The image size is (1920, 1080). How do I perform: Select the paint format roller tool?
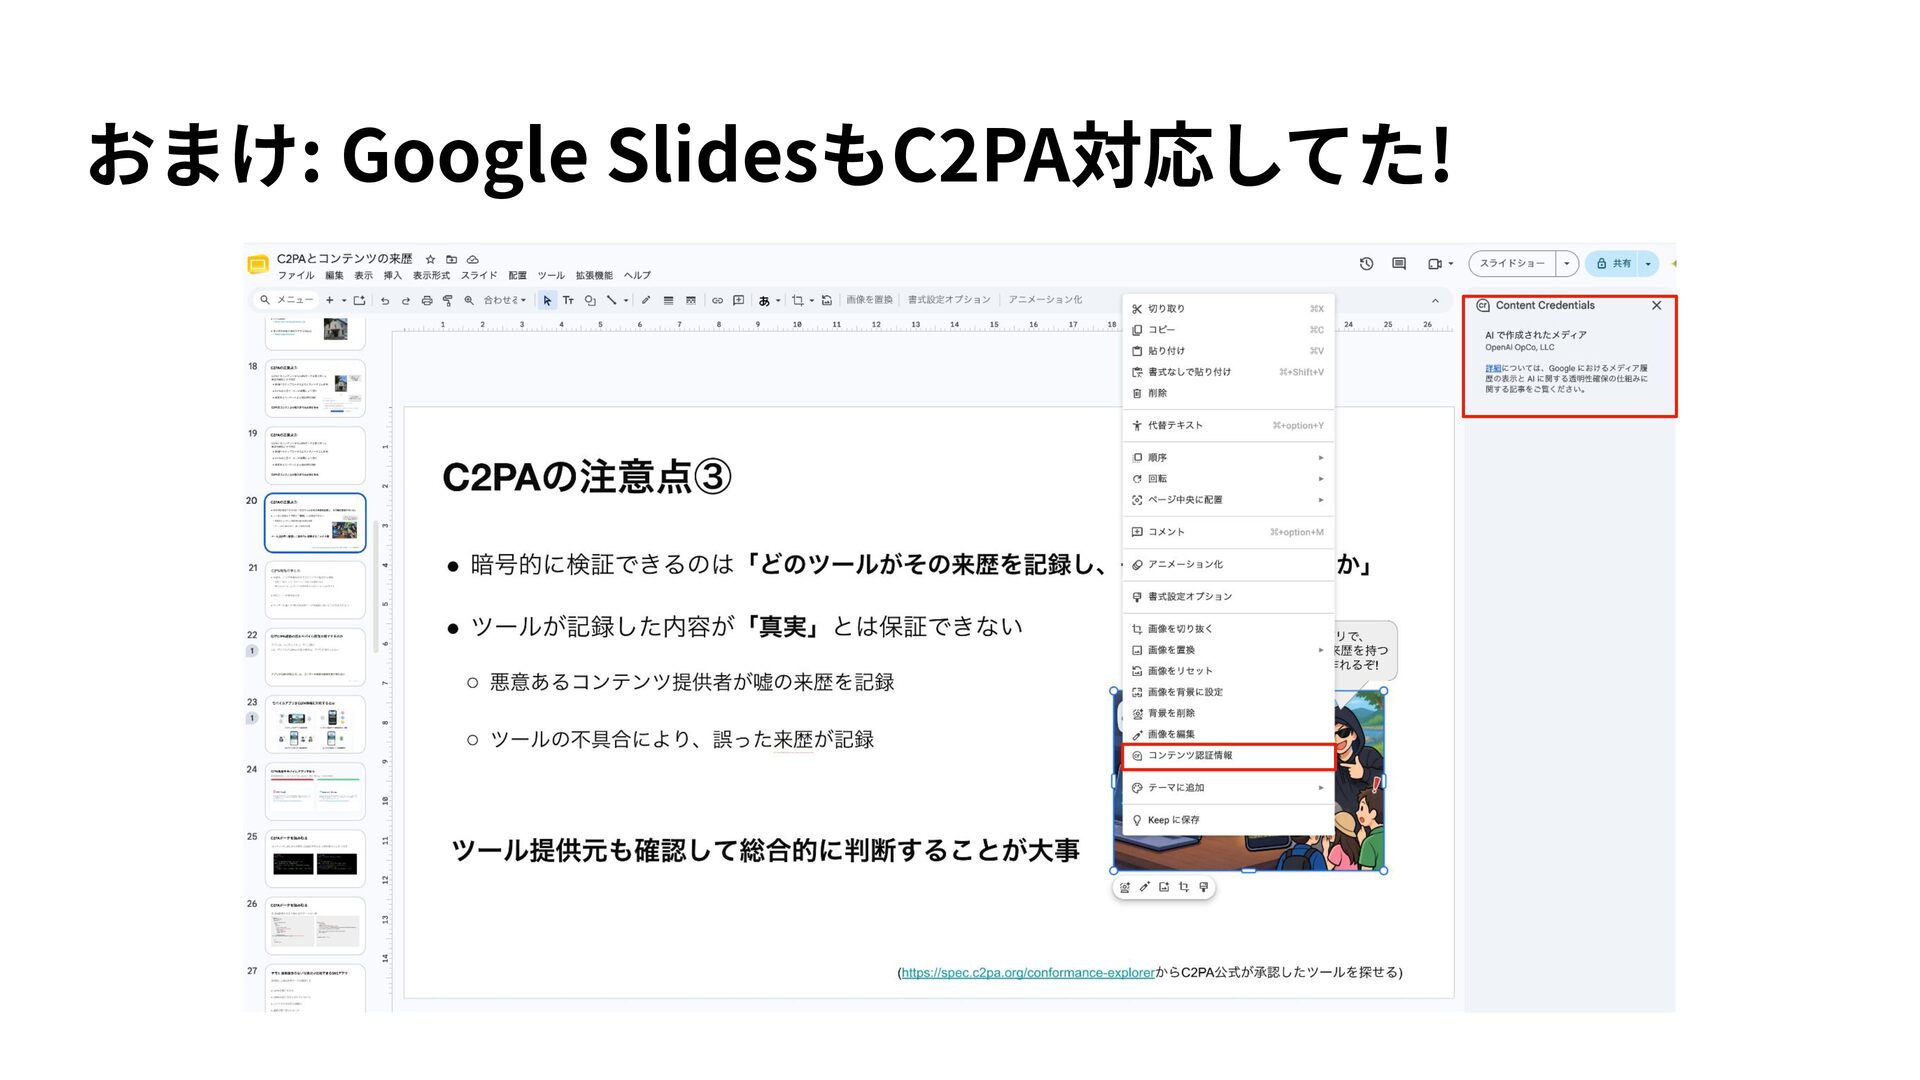pyautogui.click(x=448, y=300)
